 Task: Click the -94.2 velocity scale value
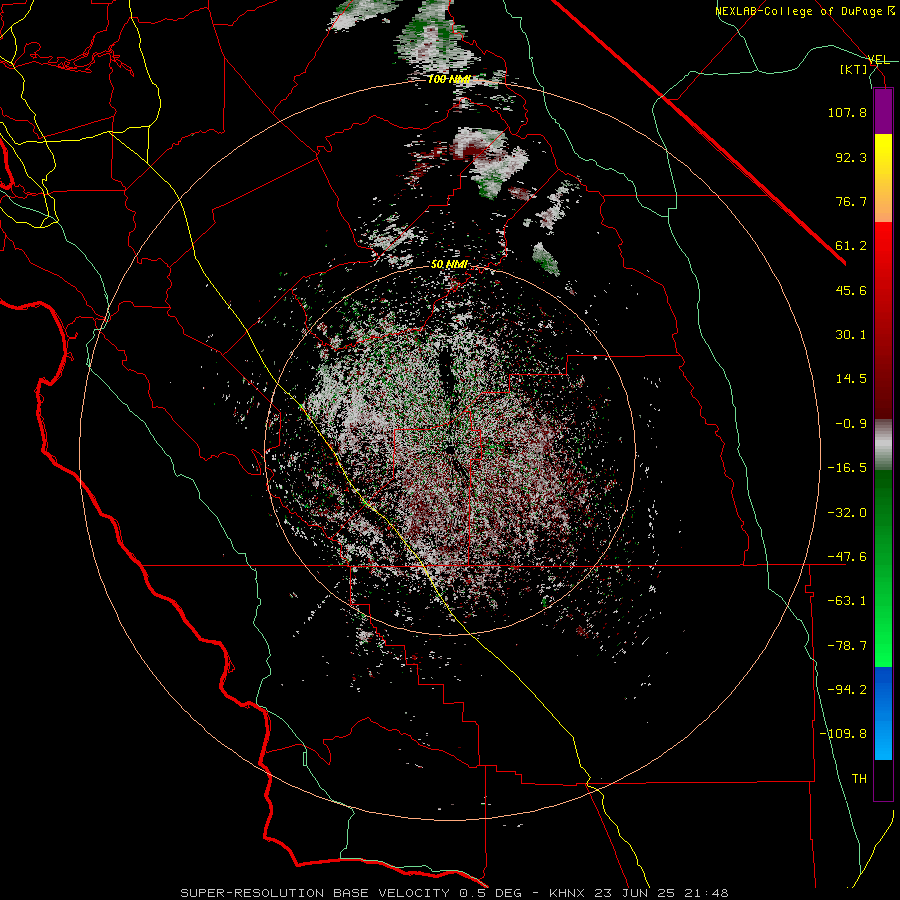tap(847, 690)
